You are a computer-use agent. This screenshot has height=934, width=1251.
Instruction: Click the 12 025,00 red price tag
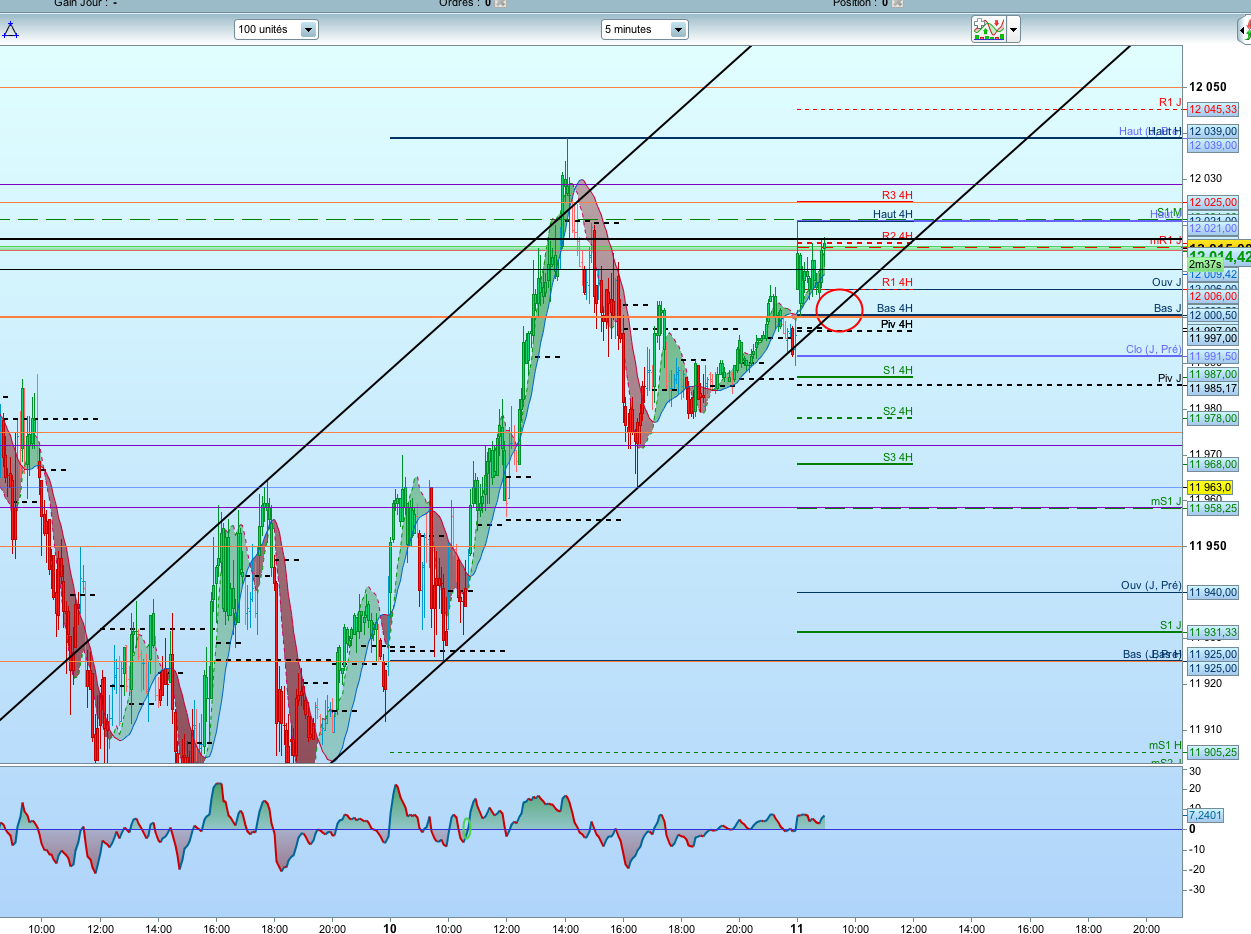1212,202
